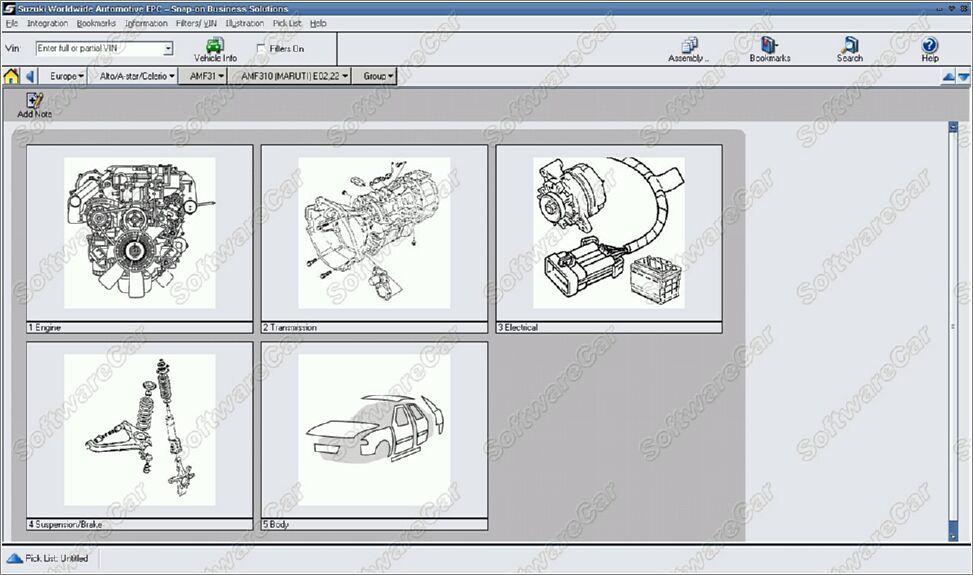Enable the Filters On checkbox
The height and width of the screenshot is (575, 973).
tap(261, 48)
